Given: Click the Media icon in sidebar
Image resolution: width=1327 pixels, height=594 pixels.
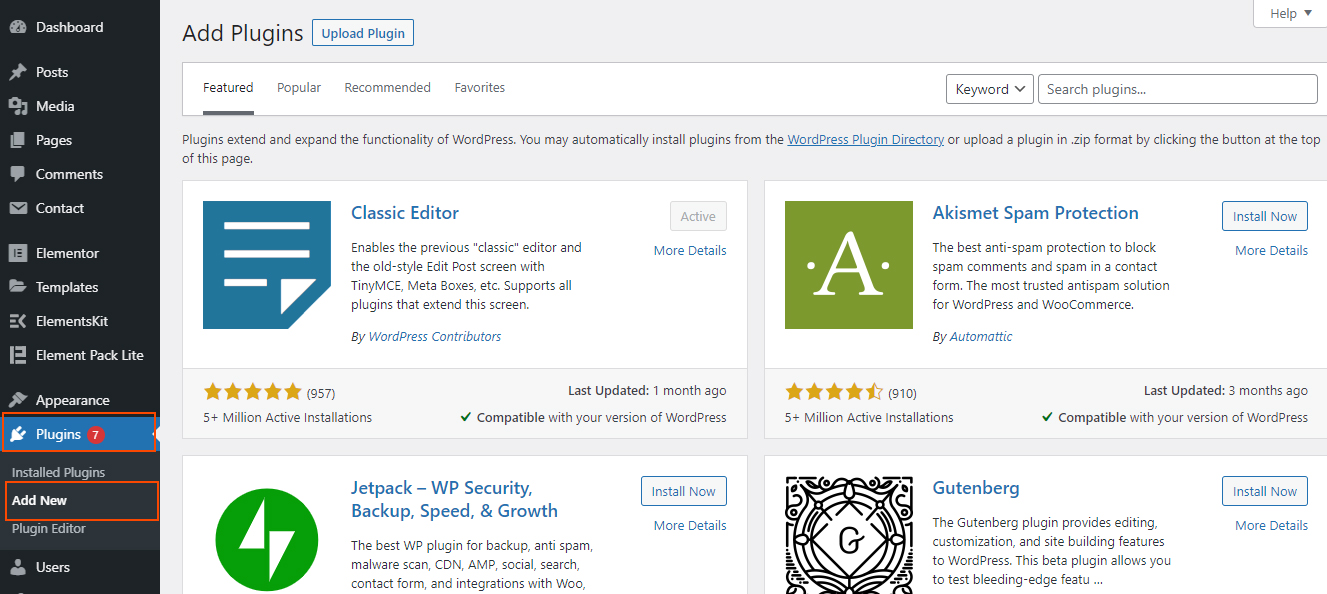Looking at the screenshot, I should tap(18, 106).
